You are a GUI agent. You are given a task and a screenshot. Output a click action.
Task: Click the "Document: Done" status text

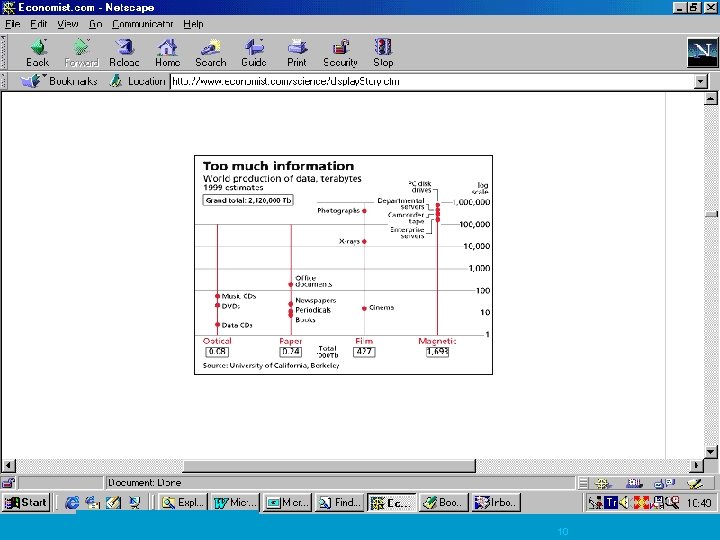click(x=144, y=483)
